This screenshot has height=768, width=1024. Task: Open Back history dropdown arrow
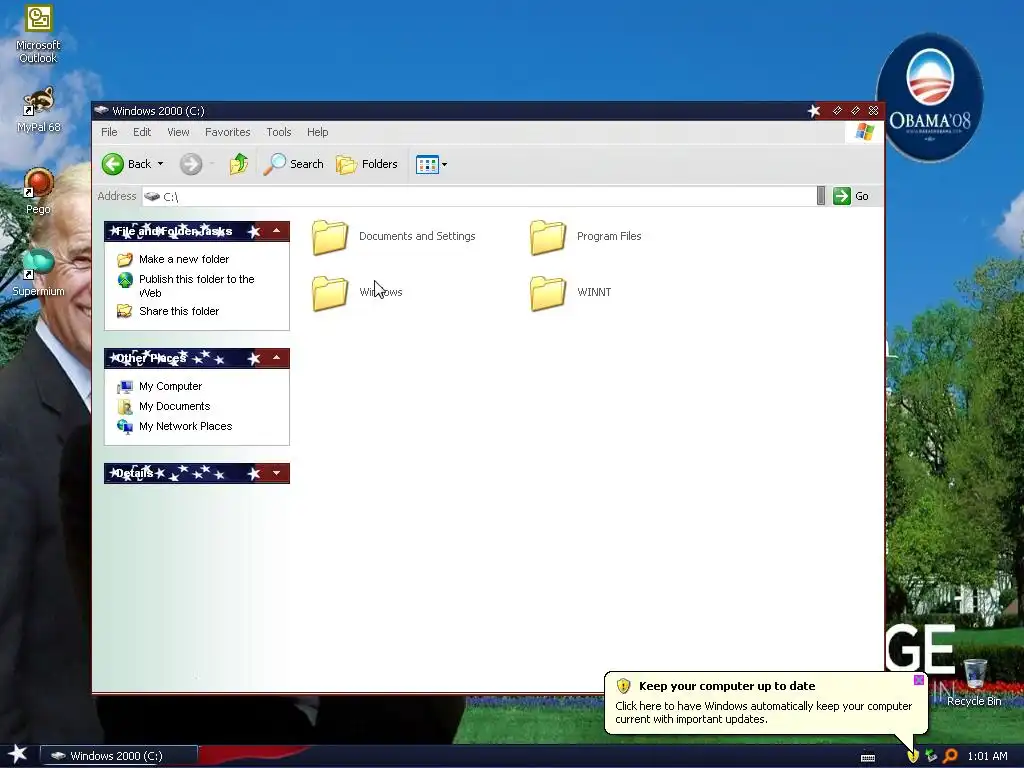(x=161, y=164)
